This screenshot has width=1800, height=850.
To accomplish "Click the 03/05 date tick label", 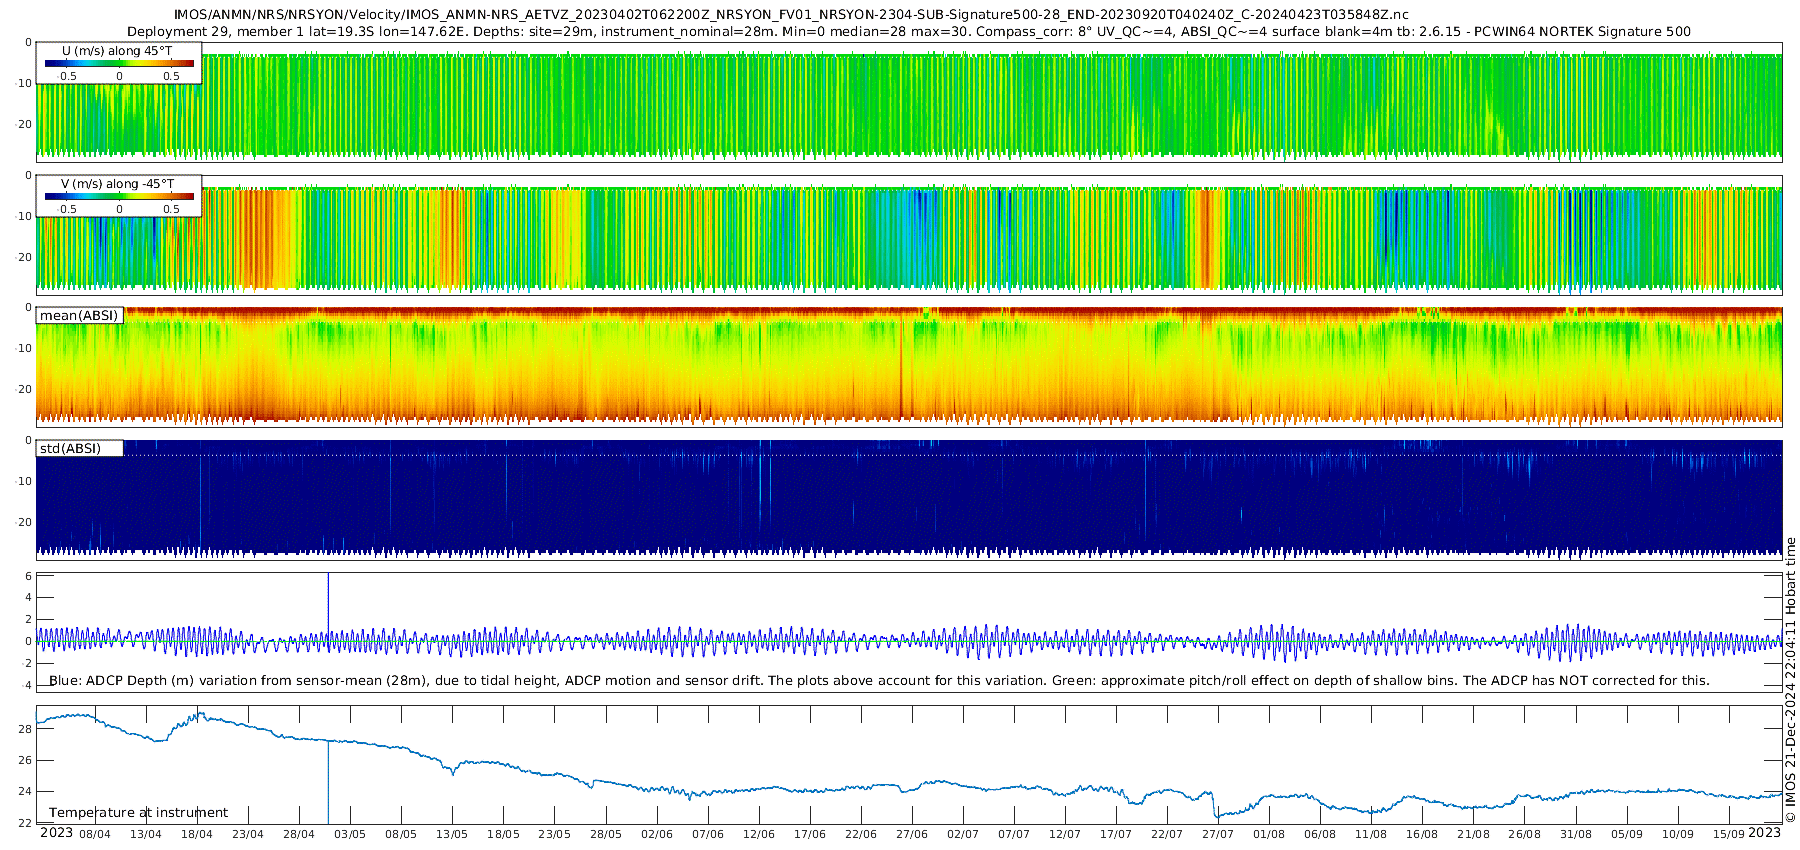I will tap(350, 834).
